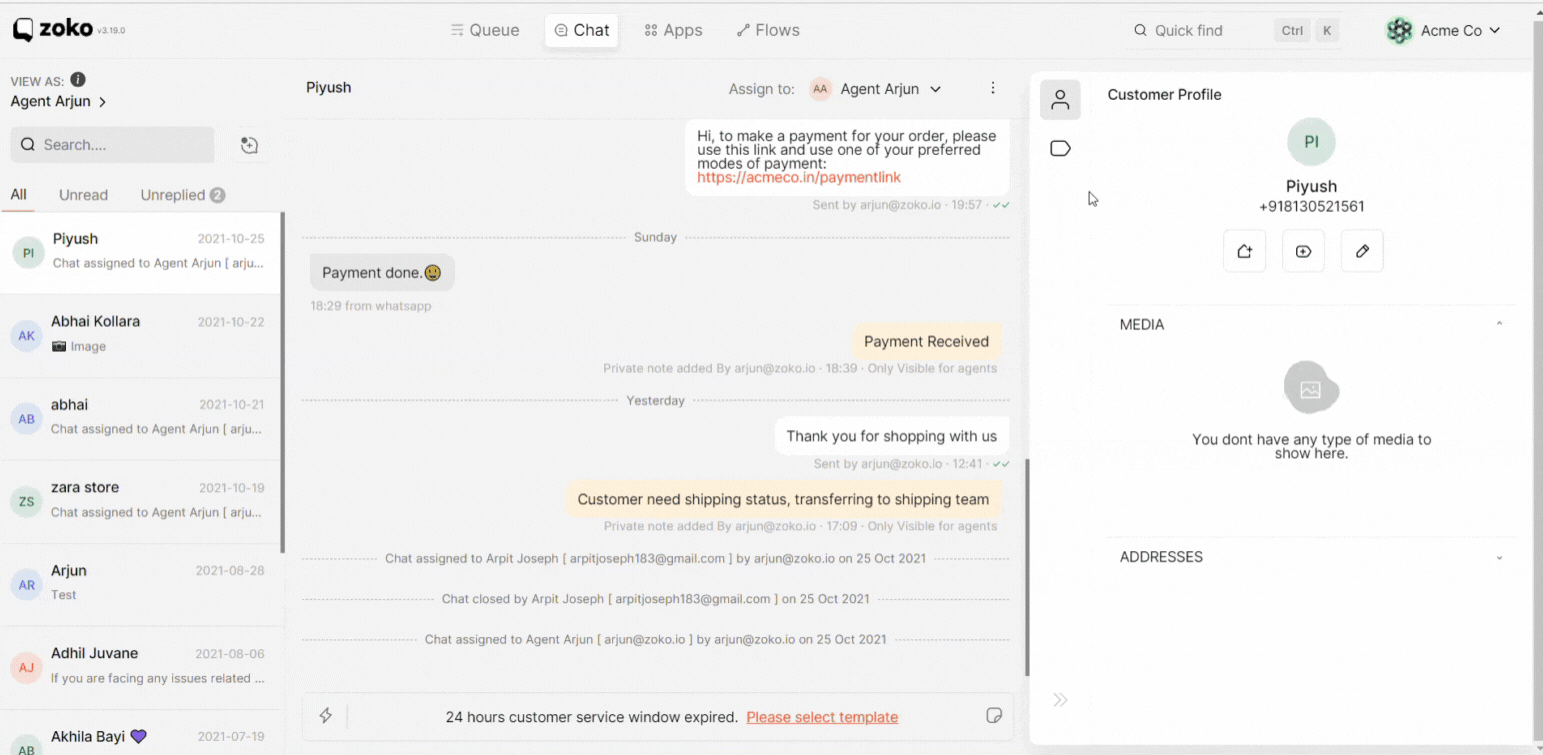Select the Unreplied filter tab
1543x755 pixels.
[182, 195]
